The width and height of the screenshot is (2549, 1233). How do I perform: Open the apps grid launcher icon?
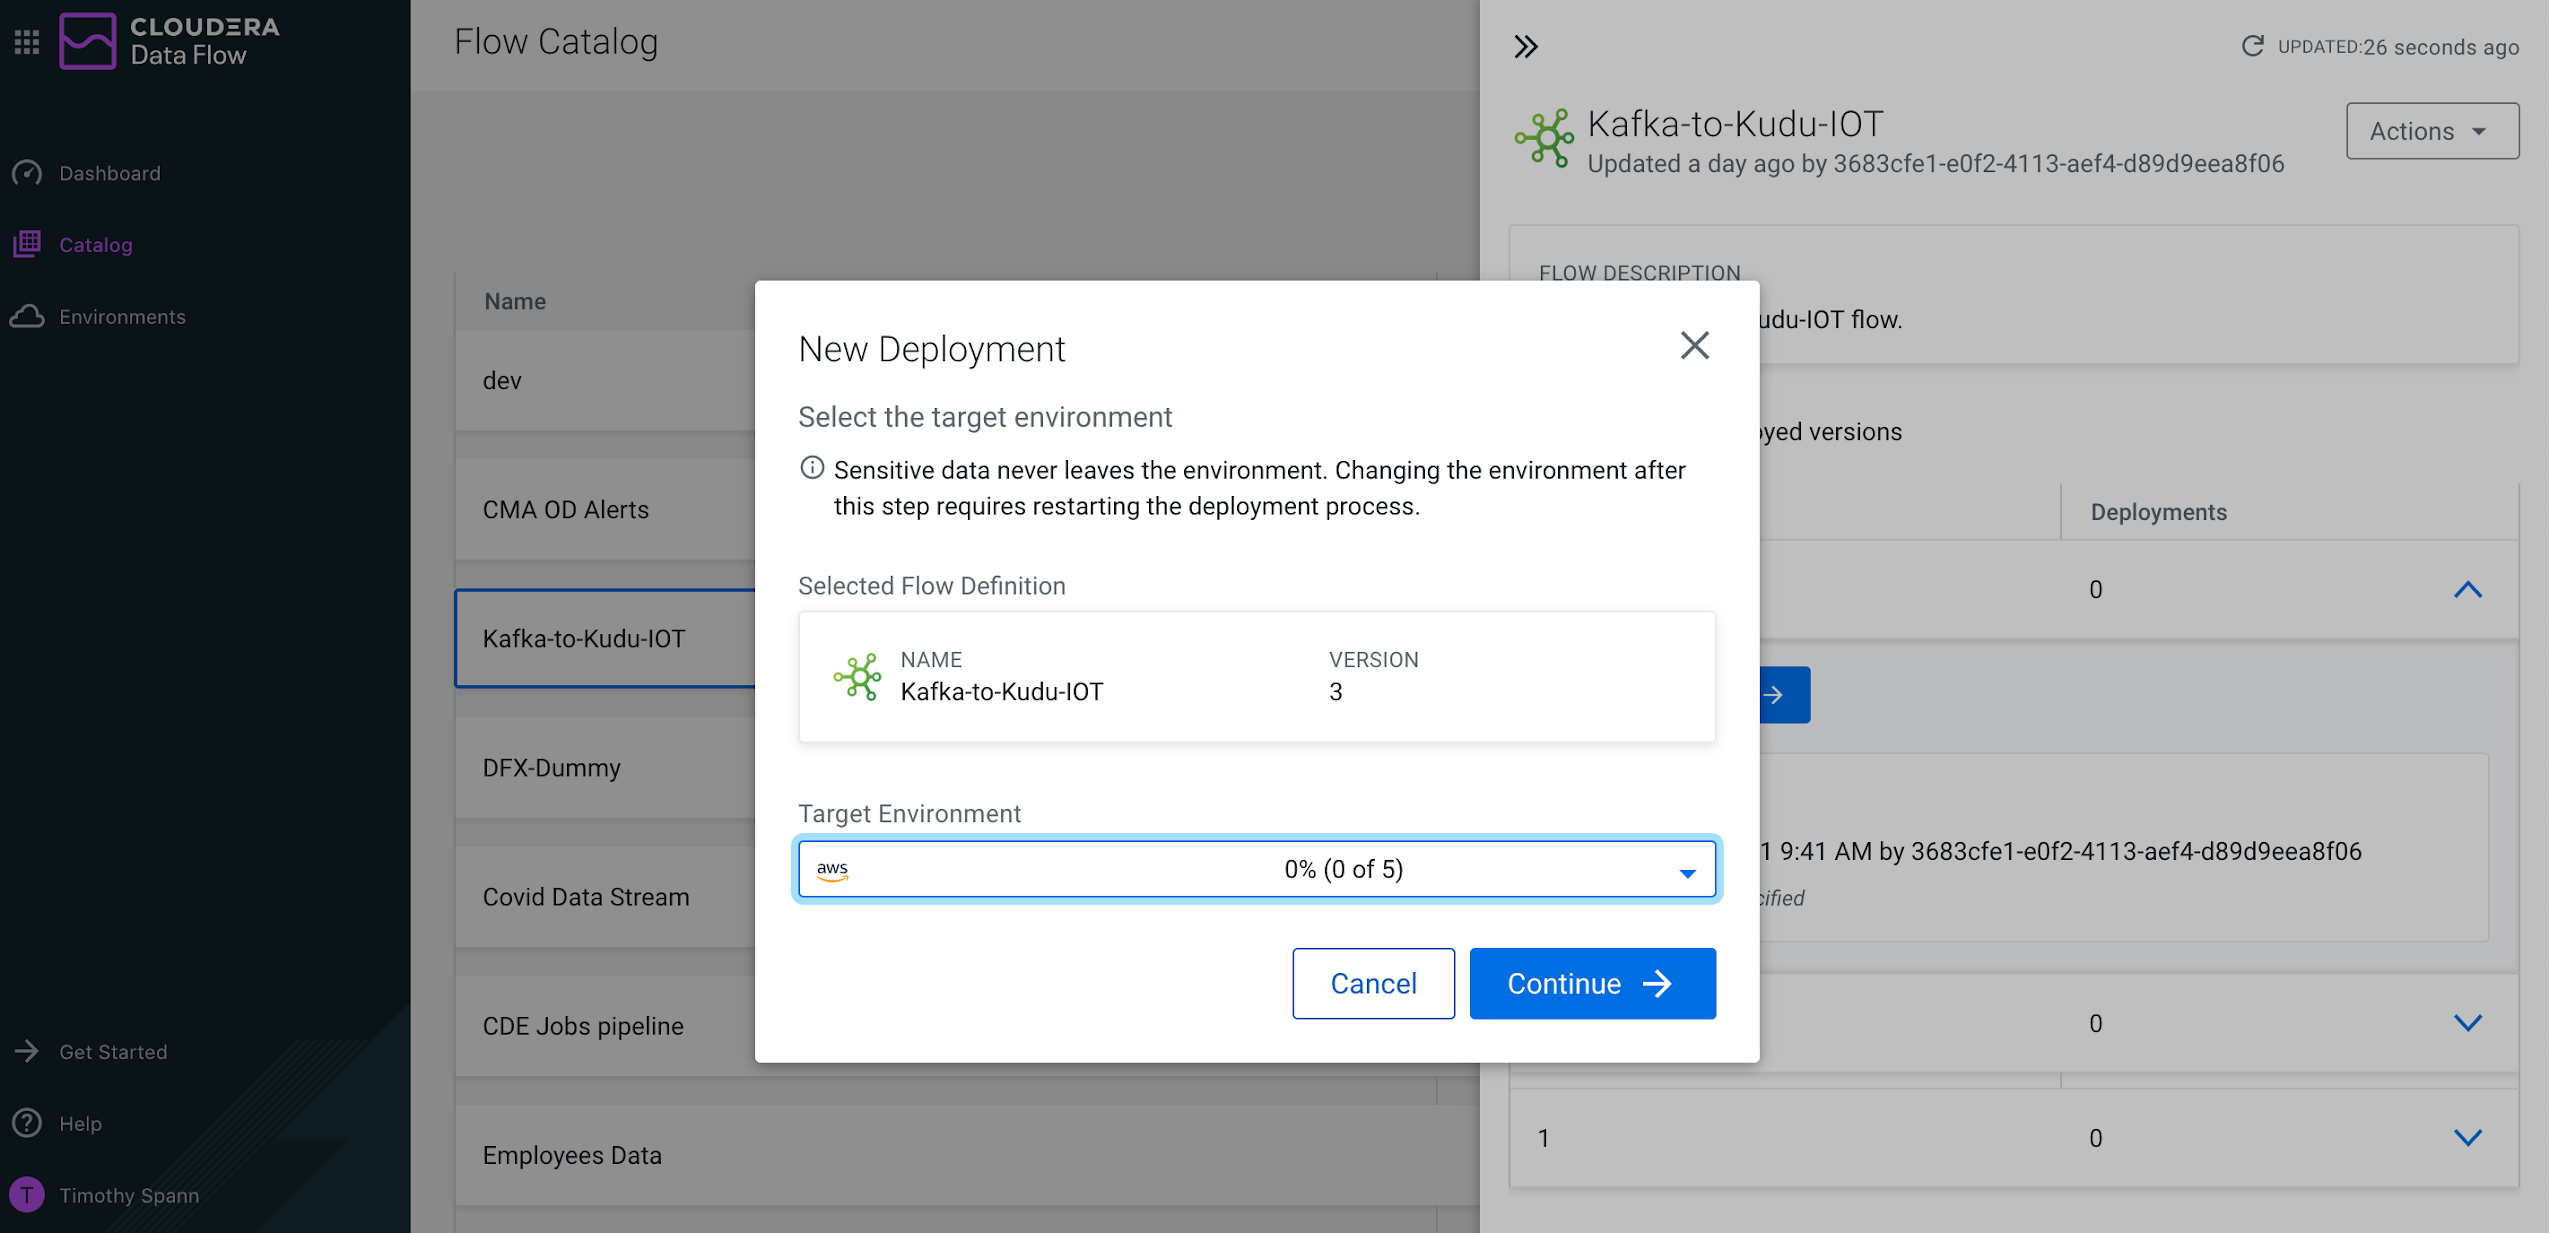pyautogui.click(x=27, y=42)
